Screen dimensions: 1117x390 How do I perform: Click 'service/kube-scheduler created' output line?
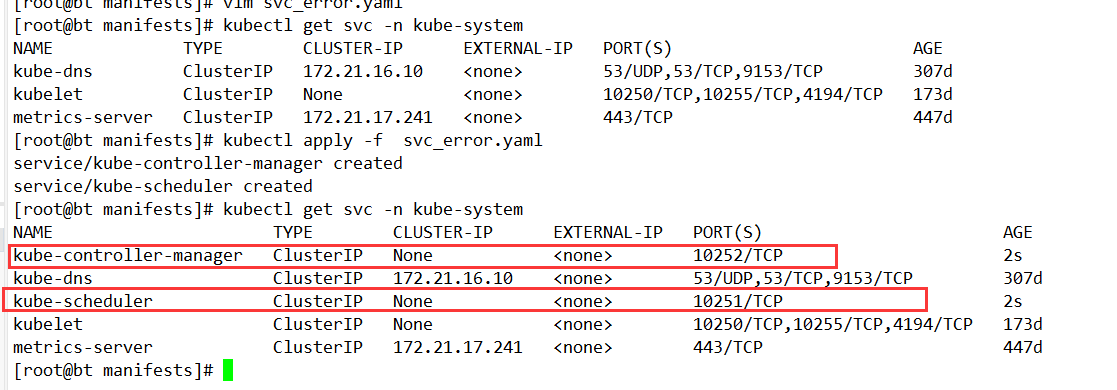coord(163,187)
